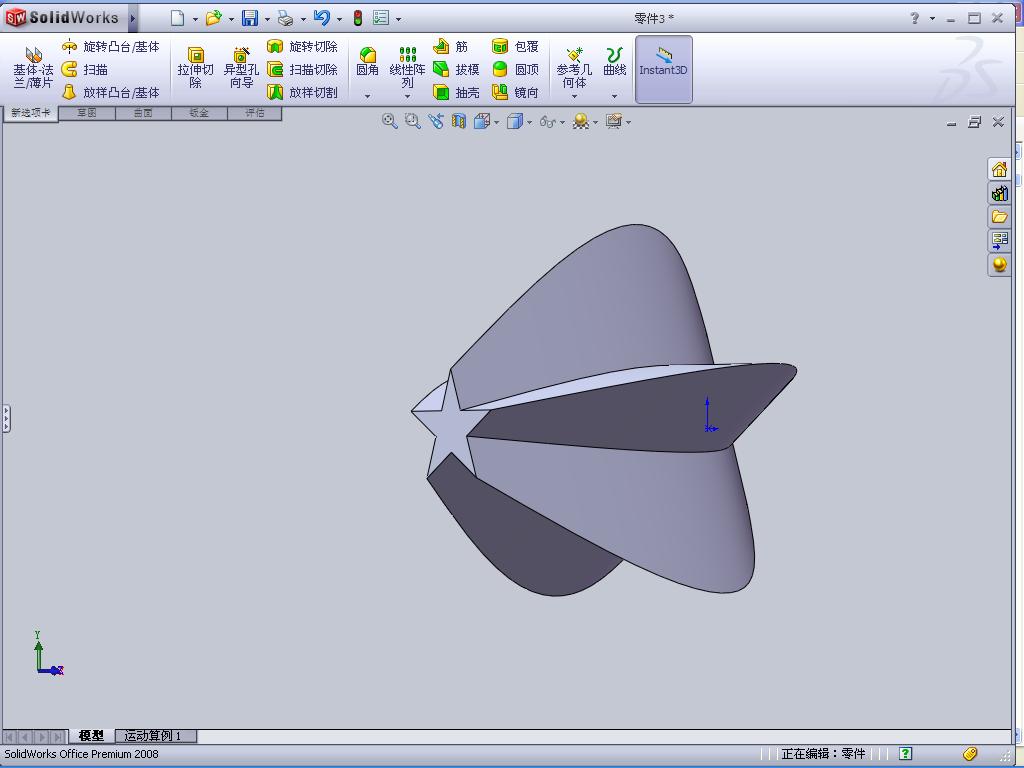
Task: Select Lofted Cut (放样切割)
Action: tap(302, 92)
